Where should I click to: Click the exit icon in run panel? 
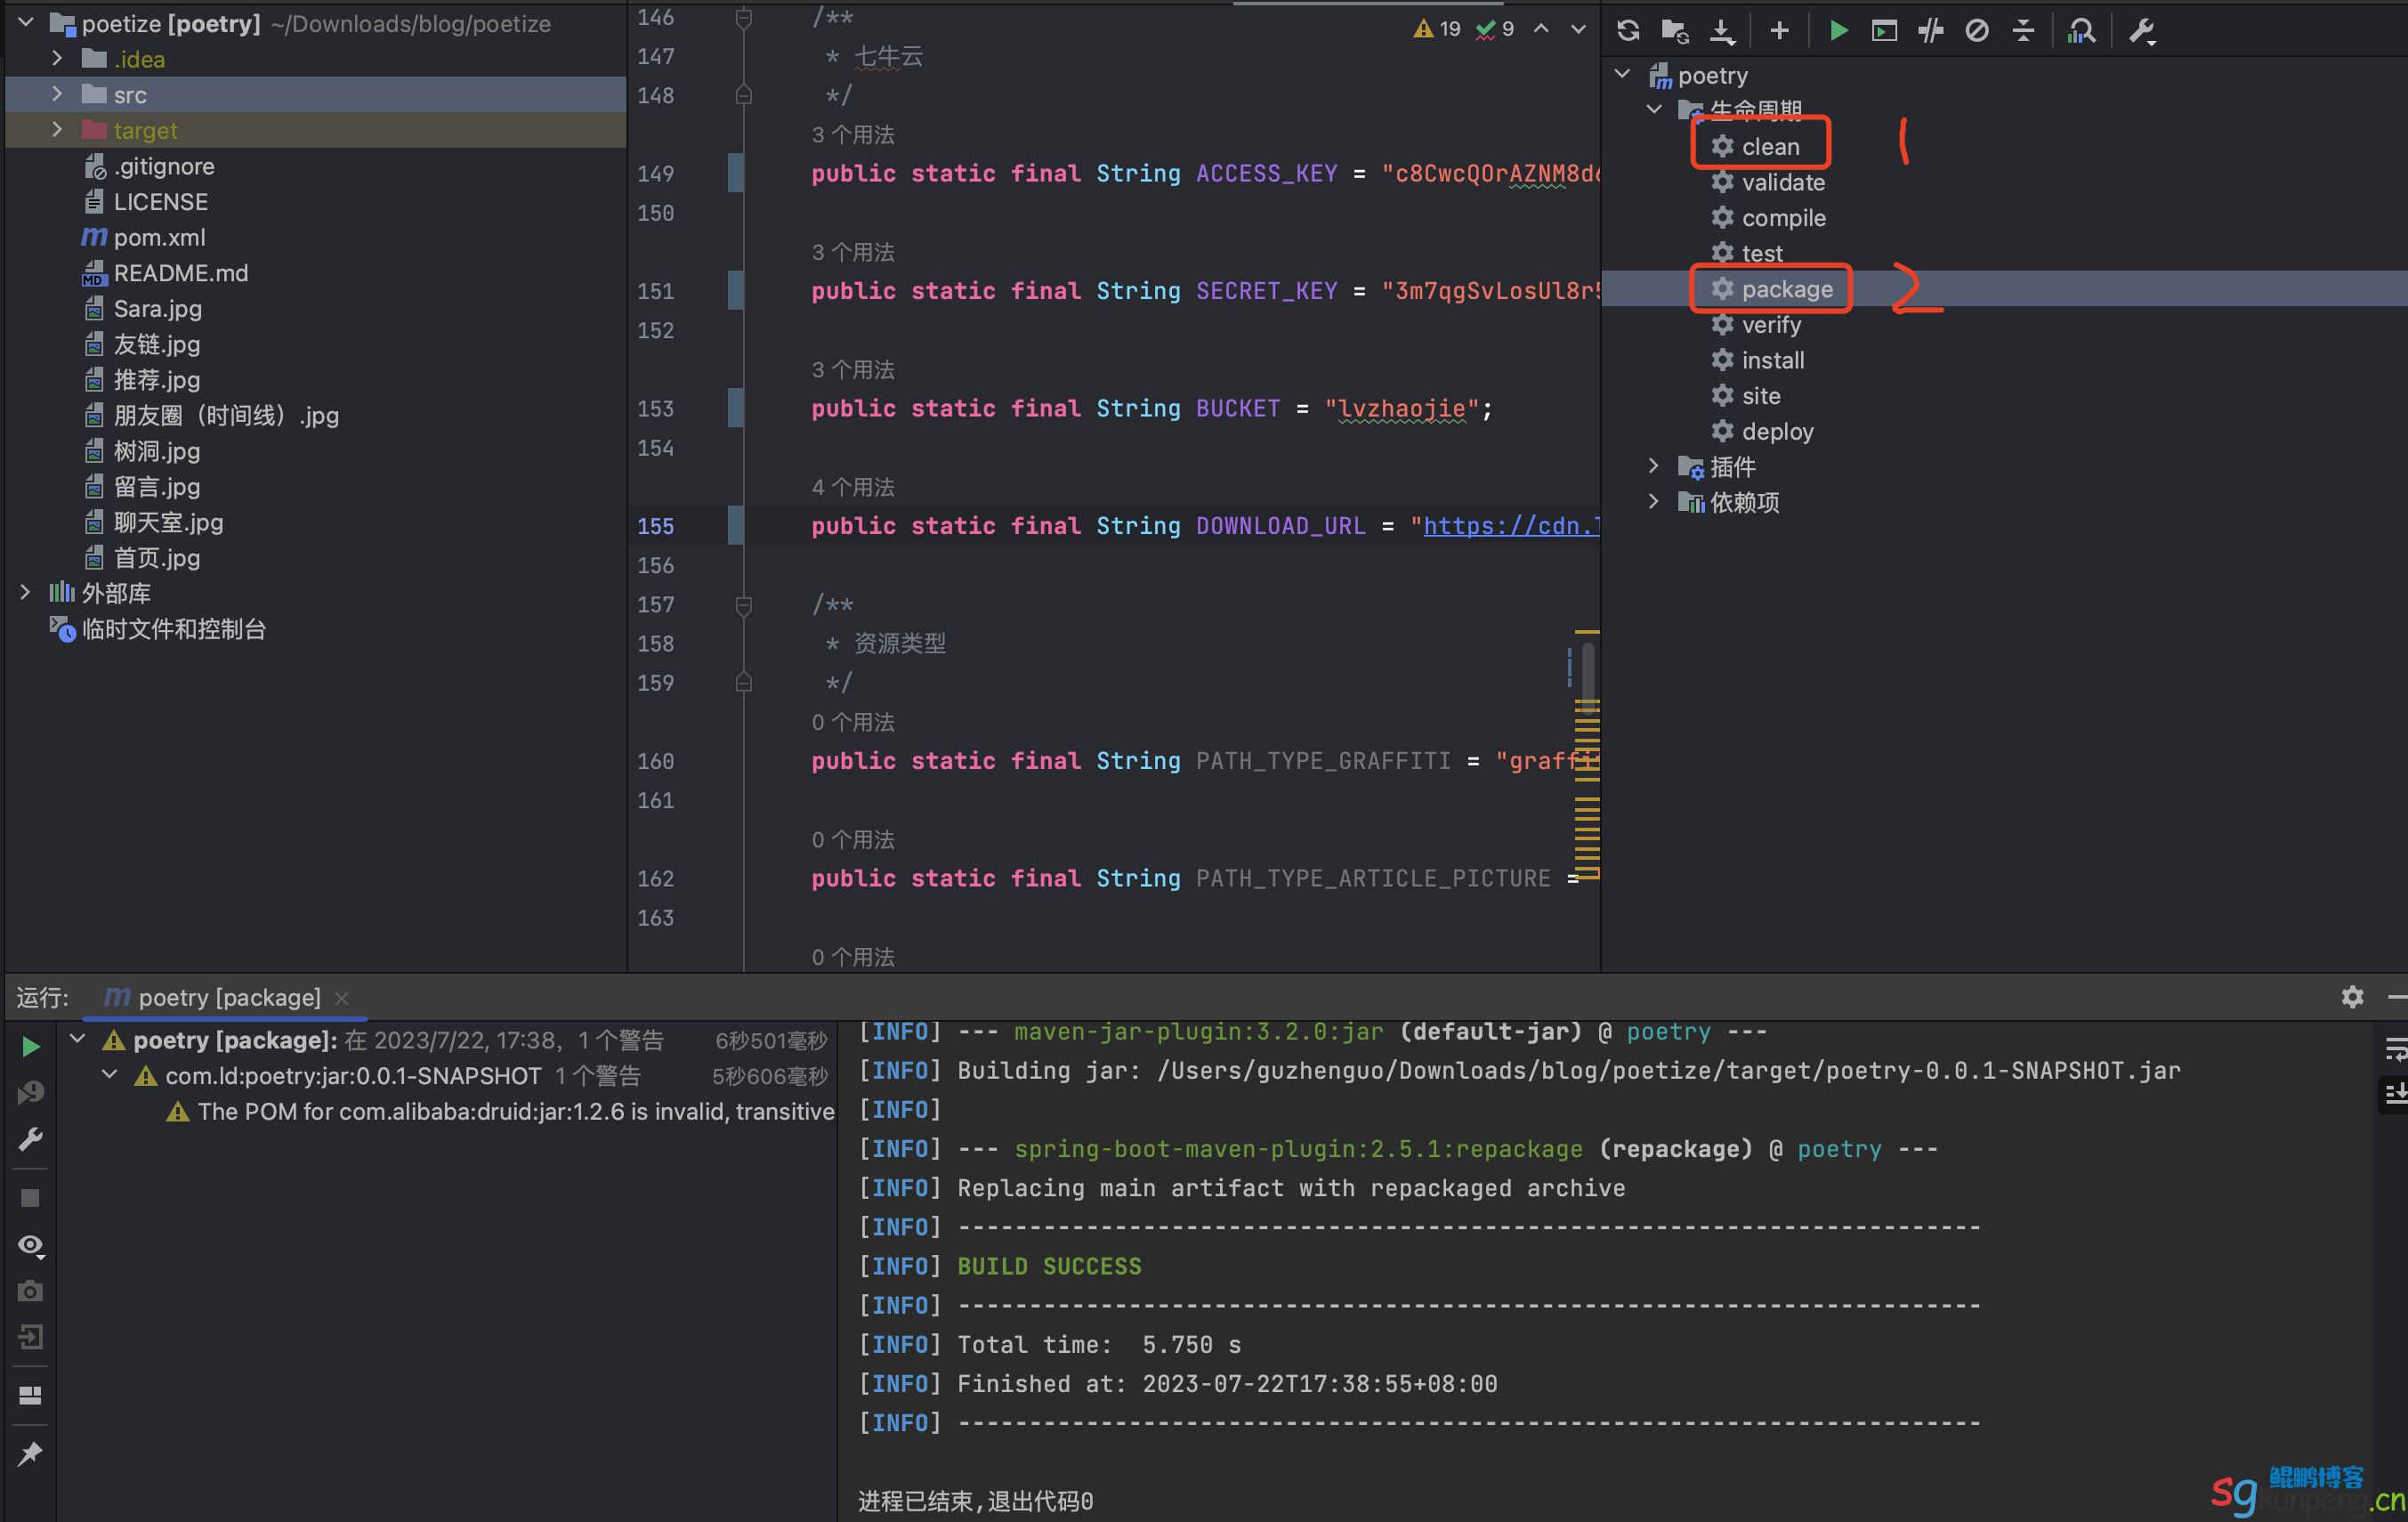pos(30,1337)
